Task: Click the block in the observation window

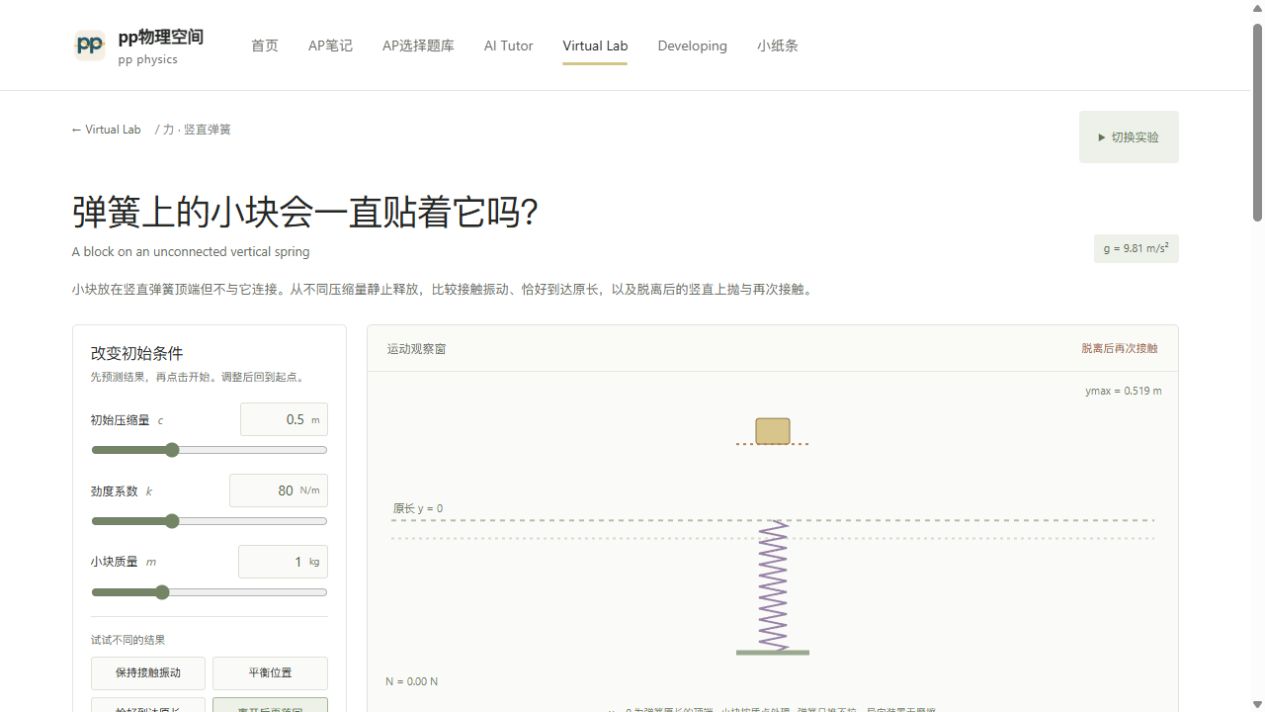Action: point(773,431)
